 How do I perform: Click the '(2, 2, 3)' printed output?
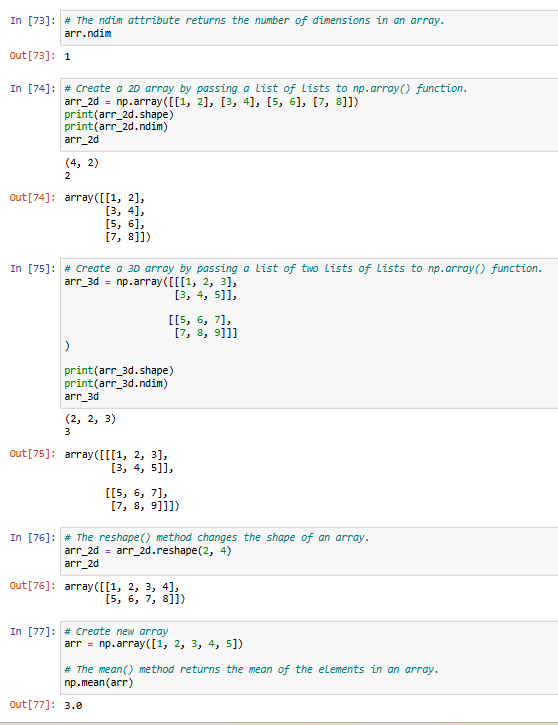[90, 419]
